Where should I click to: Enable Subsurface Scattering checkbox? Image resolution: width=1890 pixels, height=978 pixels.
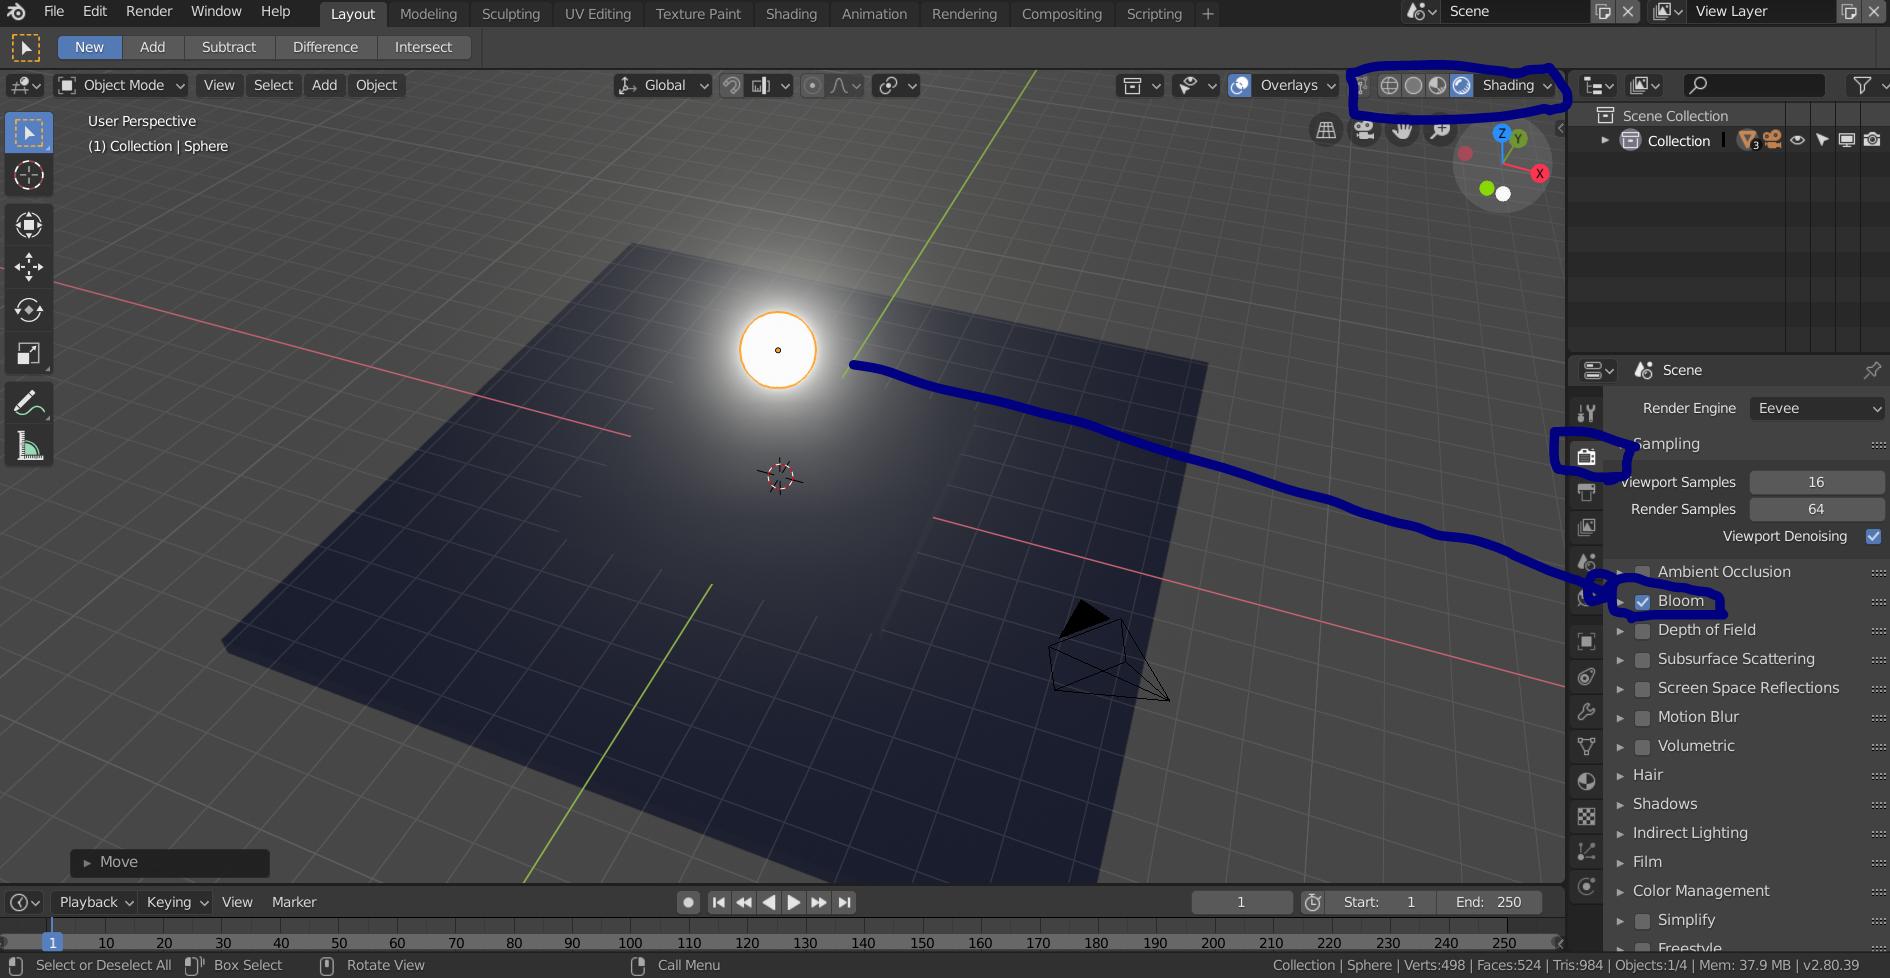coord(1642,660)
